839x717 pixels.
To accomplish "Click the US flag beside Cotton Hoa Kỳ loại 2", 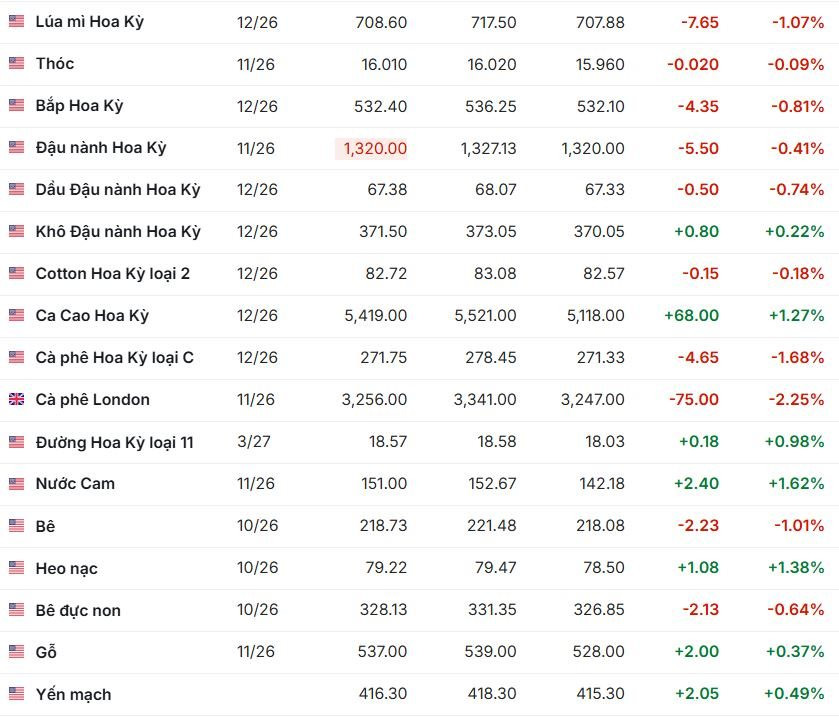I will point(17,273).
